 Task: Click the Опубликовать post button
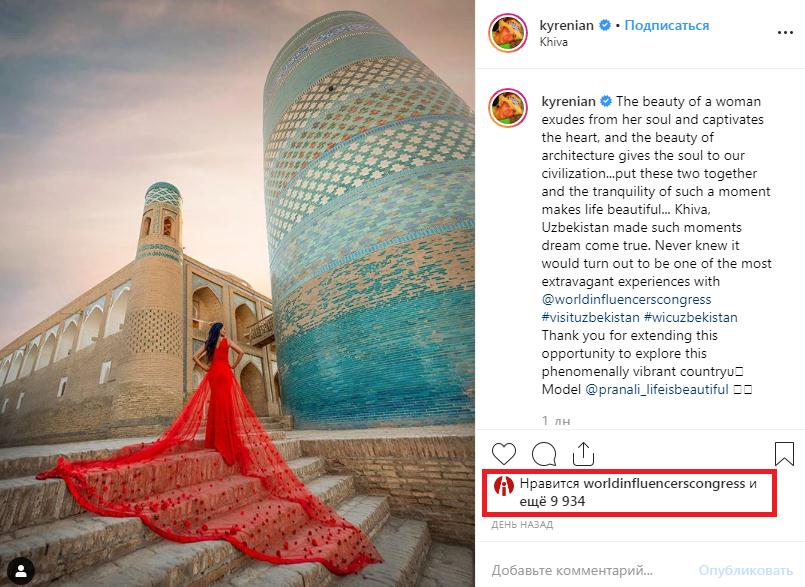click(x=745, y=570)
